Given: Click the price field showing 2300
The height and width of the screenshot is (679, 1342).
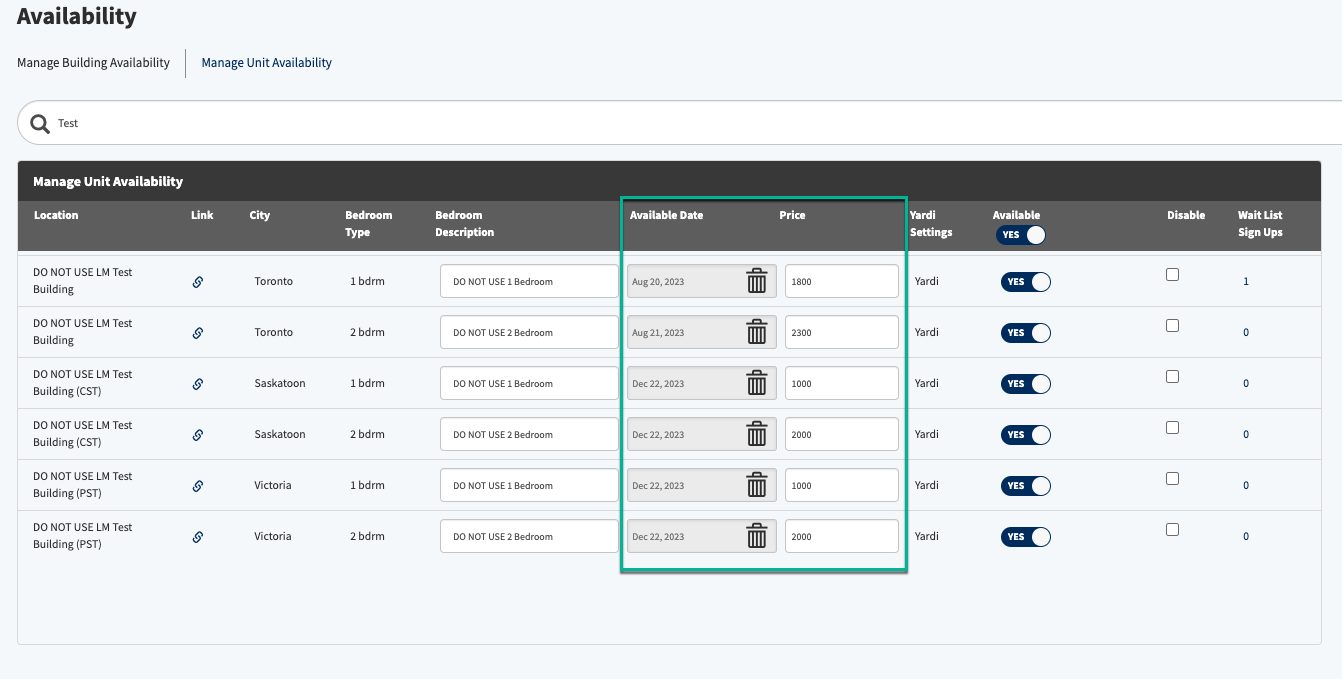Looking at the screenshot, I should click(842, 332).
